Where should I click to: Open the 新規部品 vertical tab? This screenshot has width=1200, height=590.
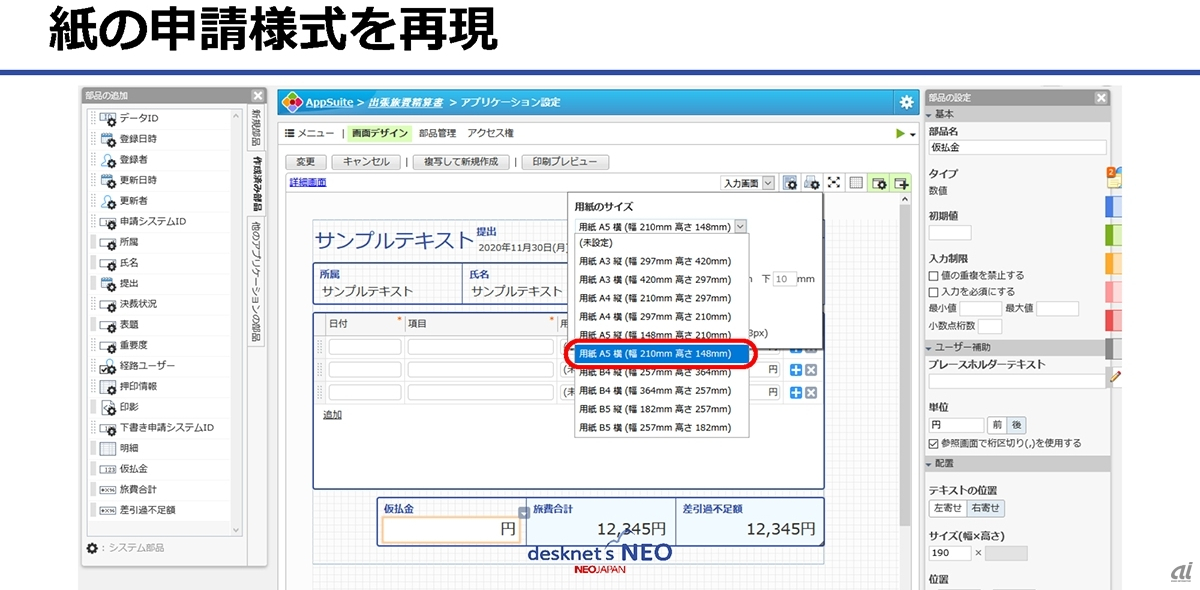click(255, 128)
